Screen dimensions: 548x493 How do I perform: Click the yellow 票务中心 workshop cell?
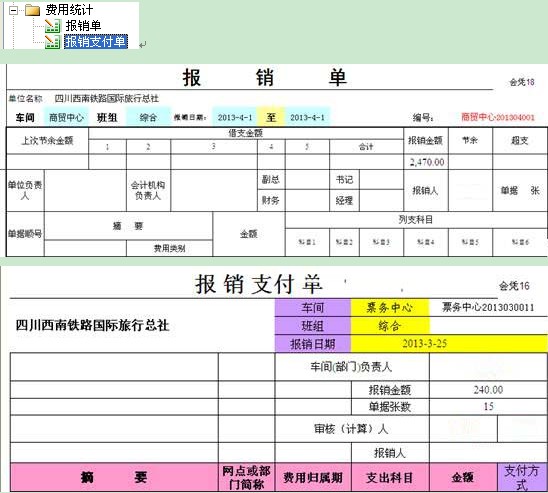[x=390, y=308]
